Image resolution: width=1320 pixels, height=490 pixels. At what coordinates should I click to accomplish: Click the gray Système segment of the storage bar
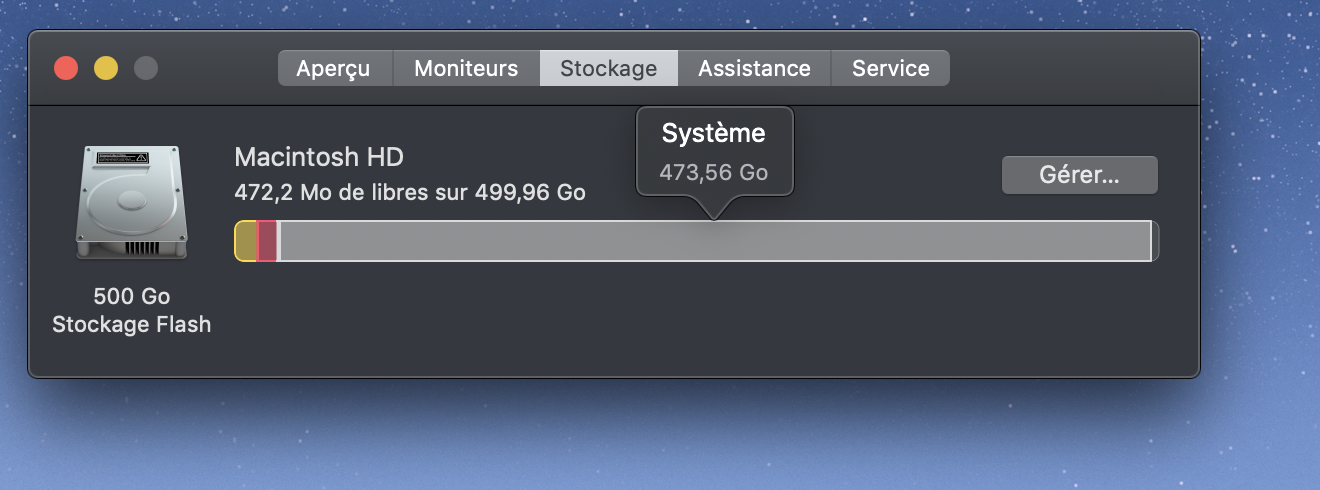(x=714, y=241)
